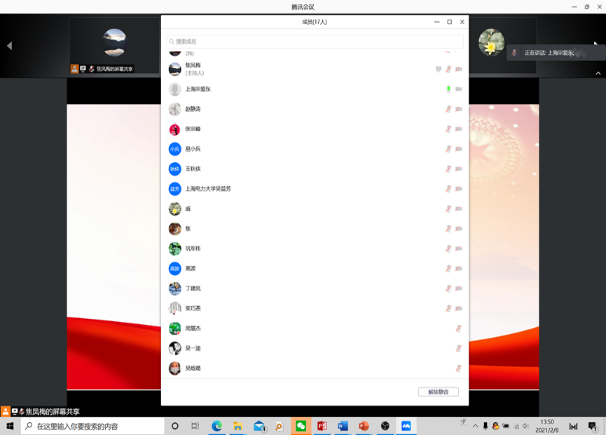Open the volume control in system tray
Screen dimensions: 606x435
(526, 426)
